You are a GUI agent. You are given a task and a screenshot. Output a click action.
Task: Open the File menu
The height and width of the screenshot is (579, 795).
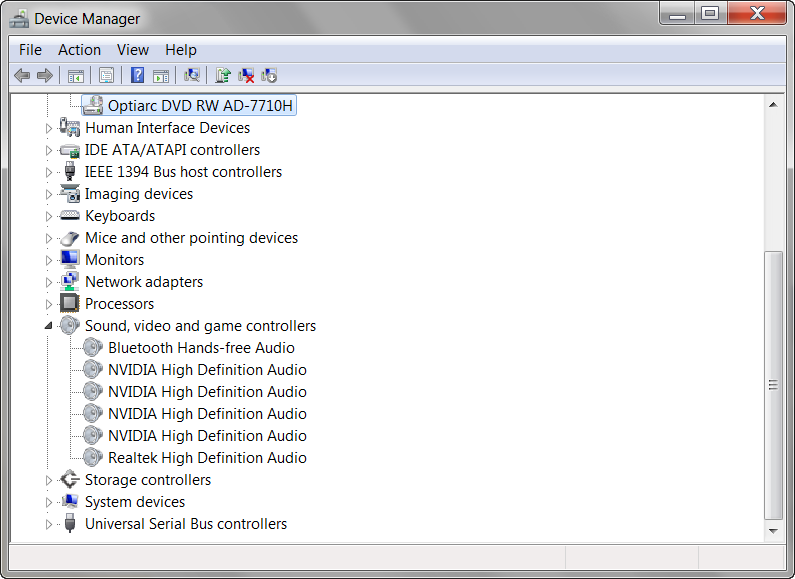(30, 50)
